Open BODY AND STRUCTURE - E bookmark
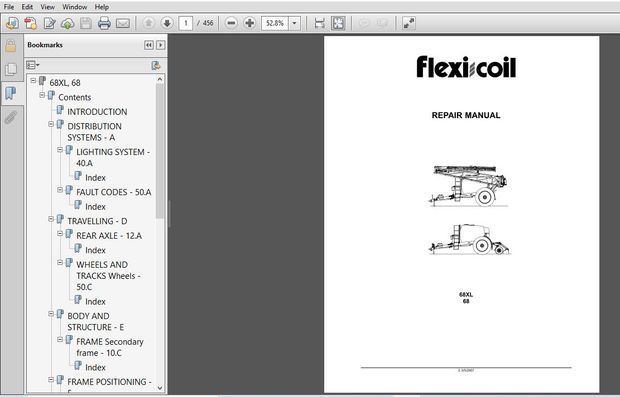Viewport: 620px width, 397px height. point(95,321)
